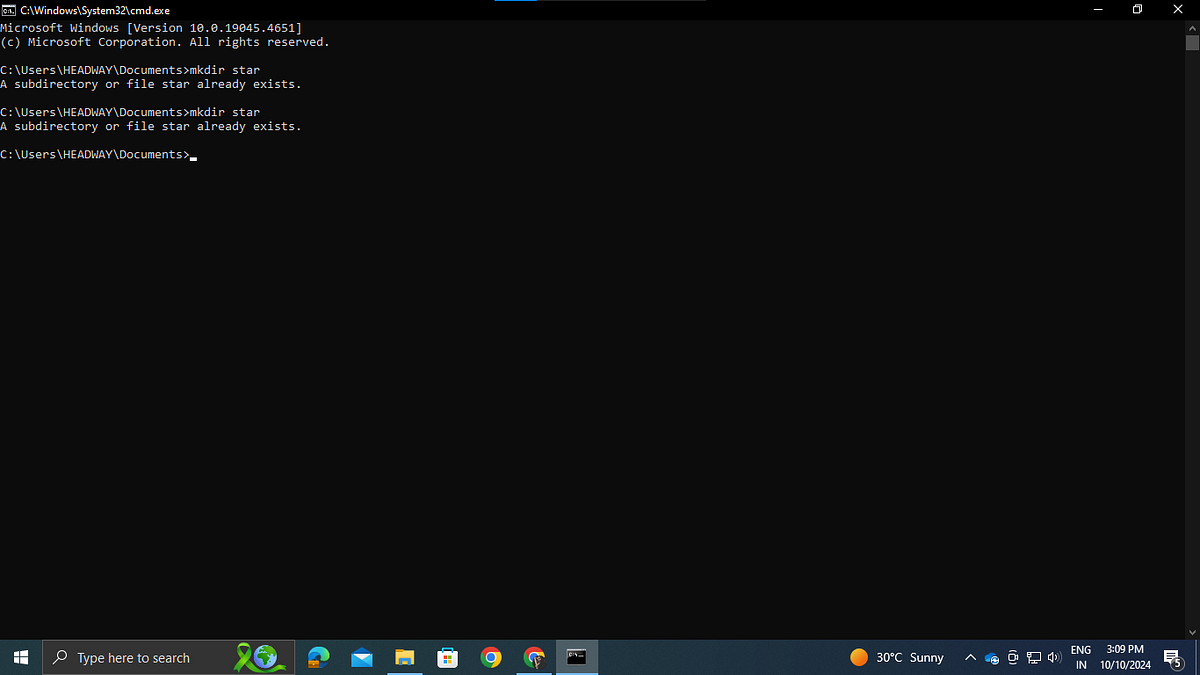1200x675 pixels.
Task: Open the volume control from the tray
Action: pos(1054,657)
